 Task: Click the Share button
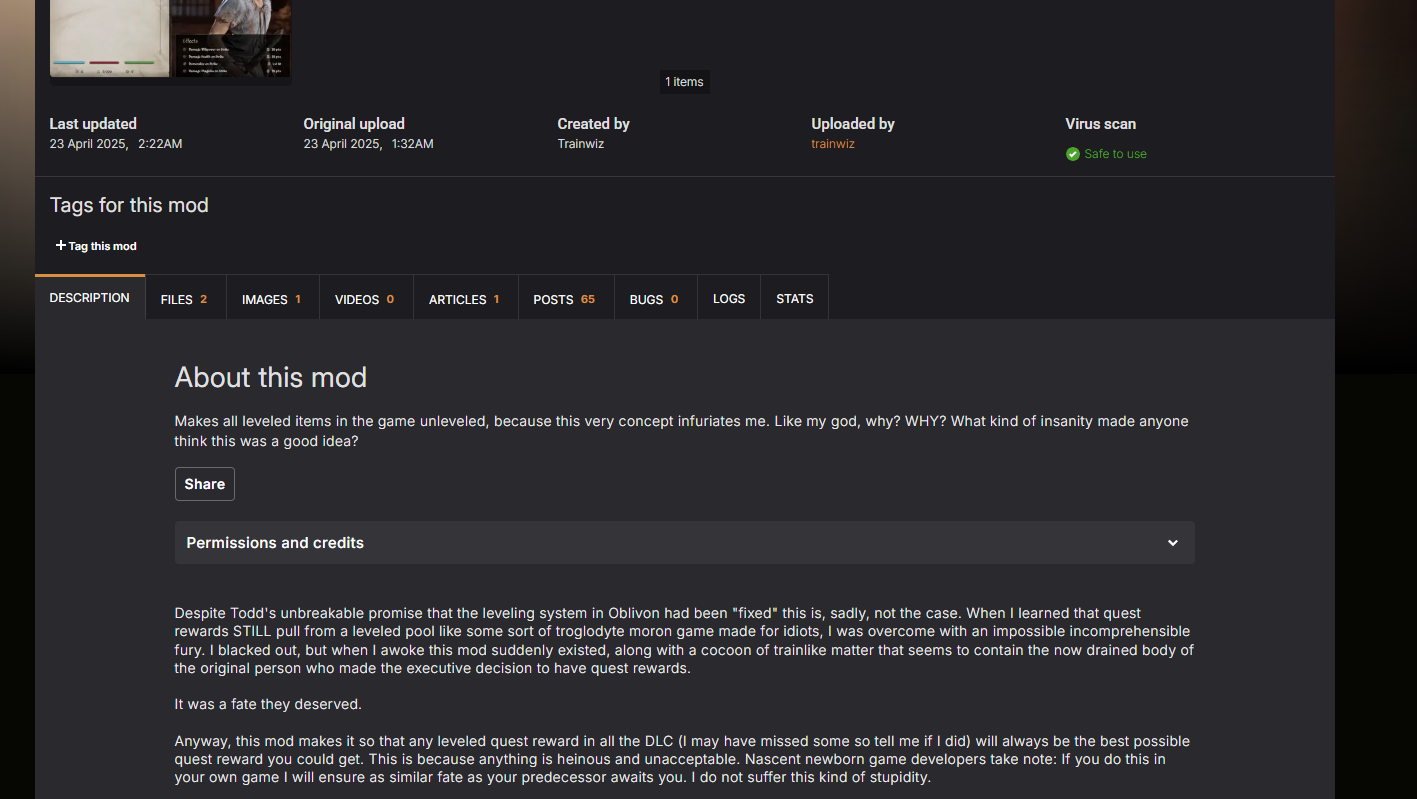point(205,484)
